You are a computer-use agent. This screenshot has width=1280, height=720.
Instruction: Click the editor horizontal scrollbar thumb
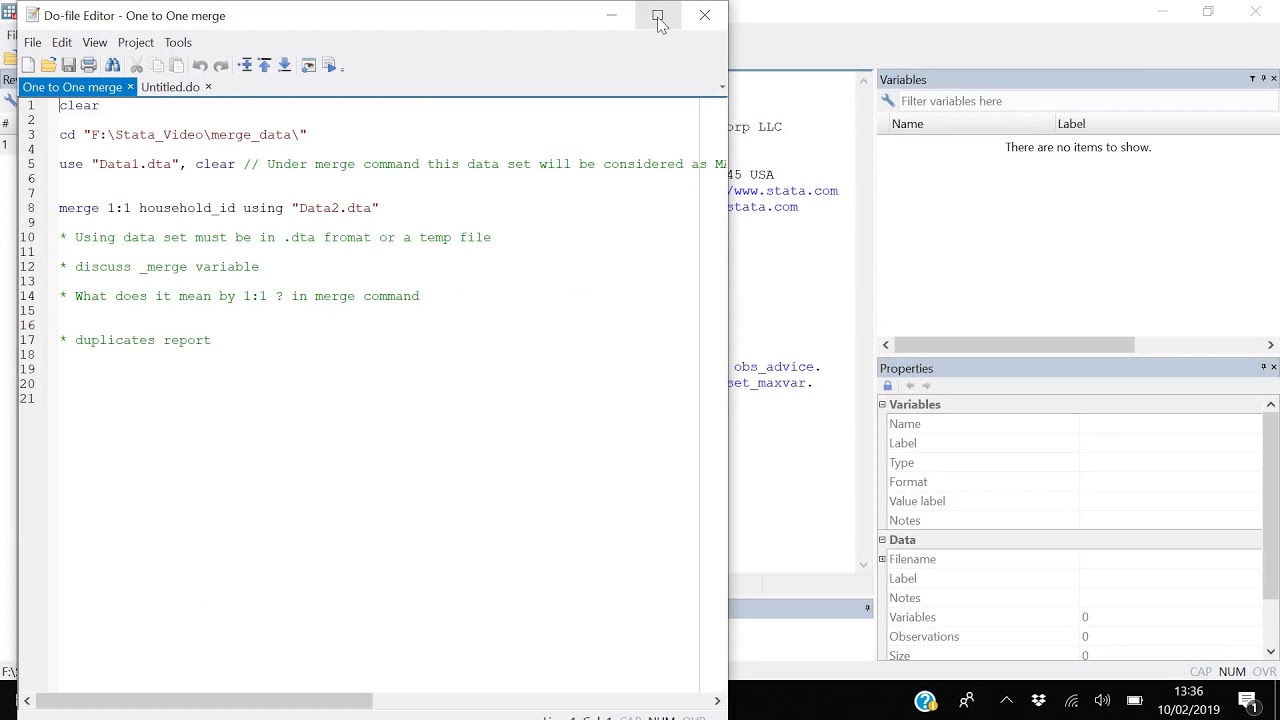tap(204, 701)
